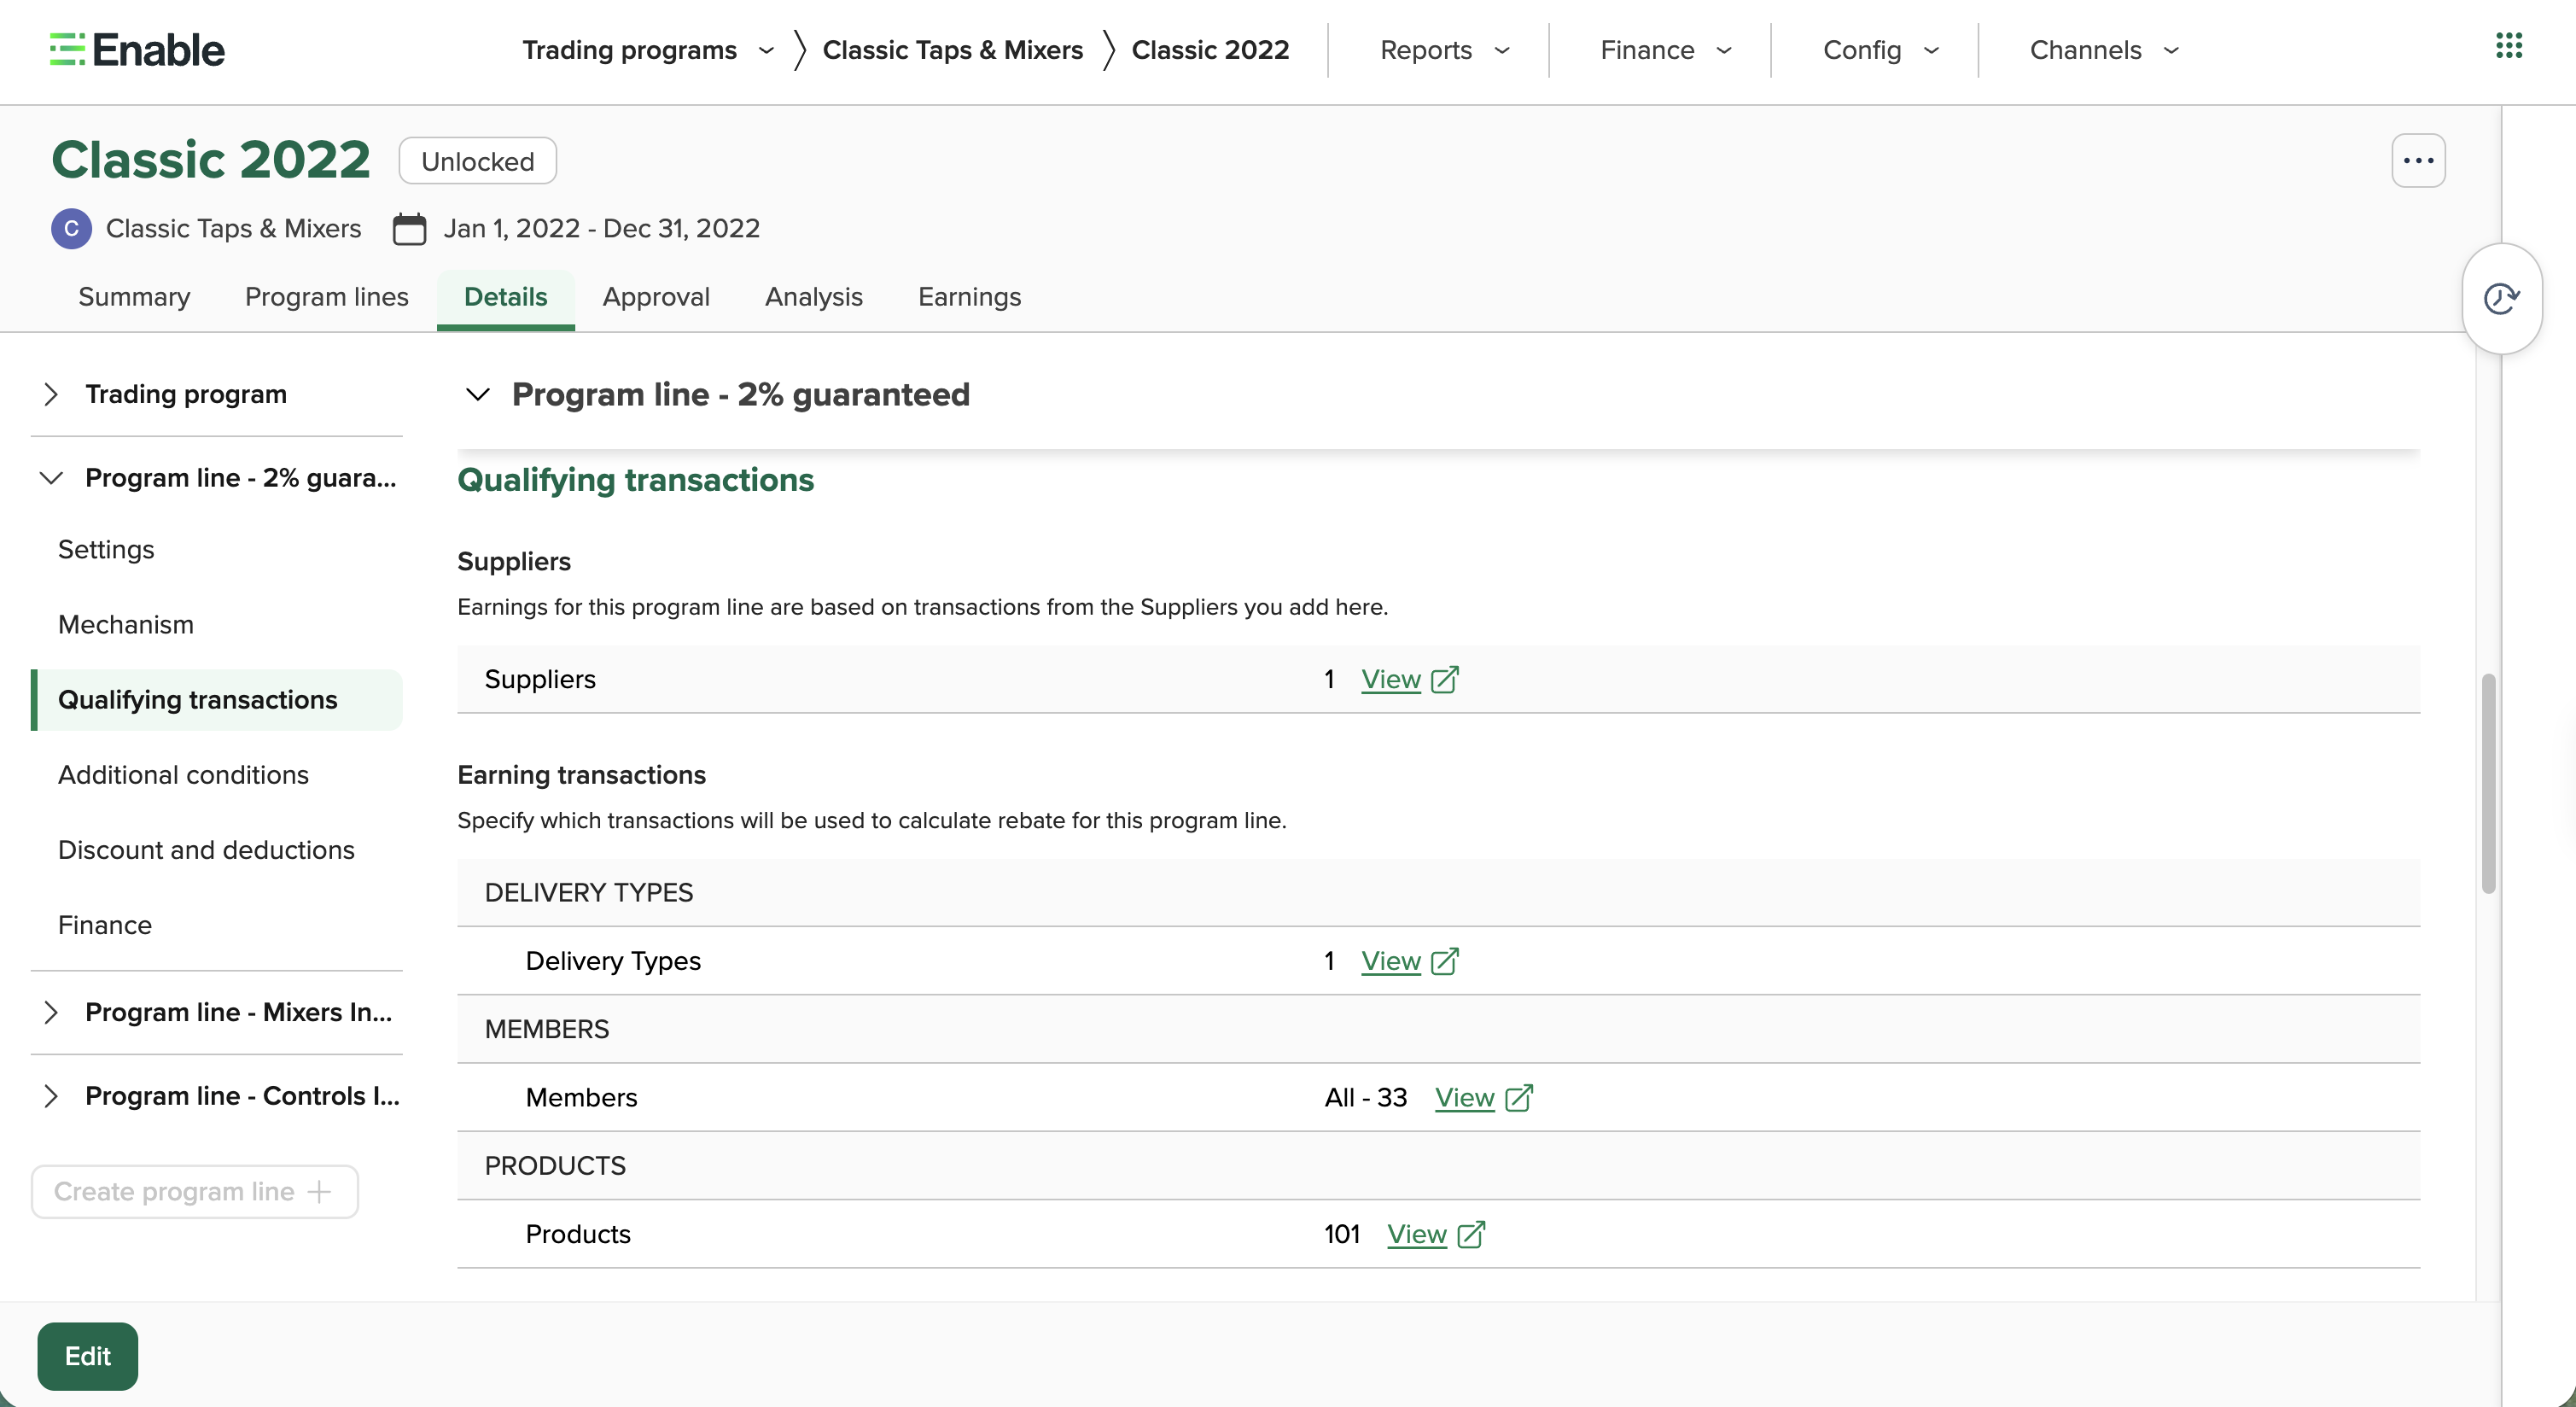Switch to the Summary tab
Screen dimensions: 2576x1407
click(x=134, y=297)
